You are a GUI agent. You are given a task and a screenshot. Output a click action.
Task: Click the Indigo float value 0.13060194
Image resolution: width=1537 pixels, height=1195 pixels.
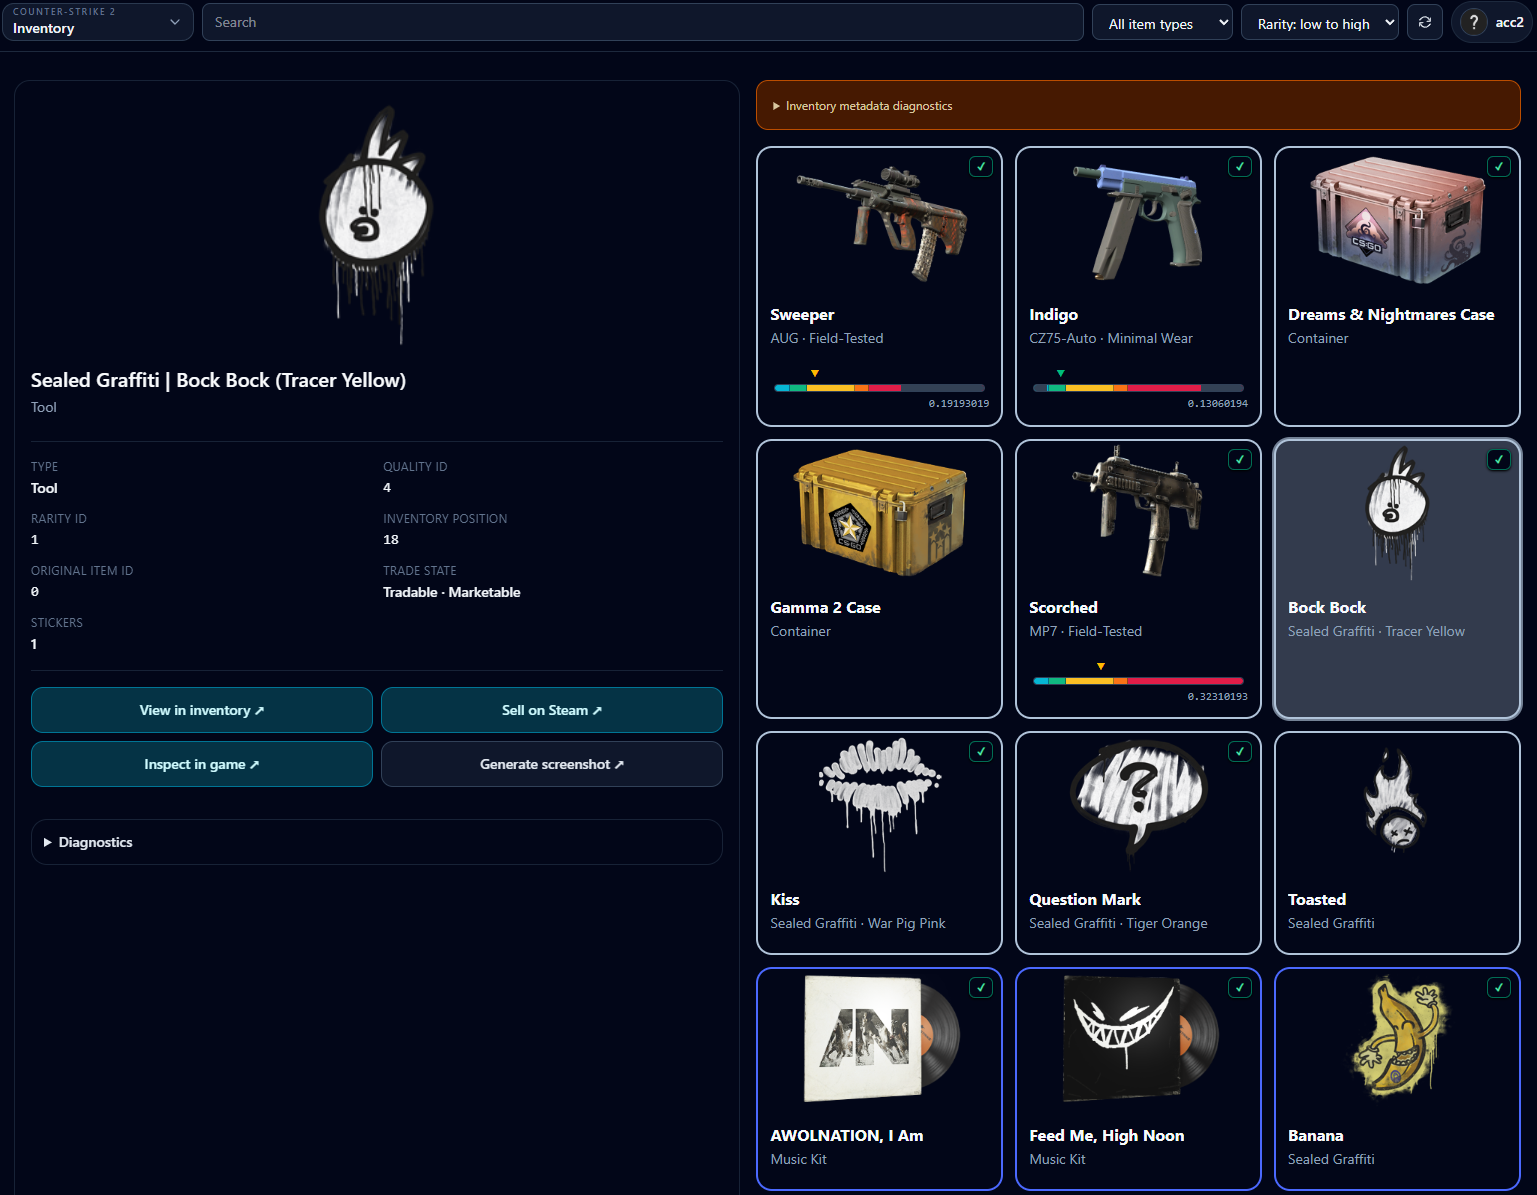[1217, 404]
